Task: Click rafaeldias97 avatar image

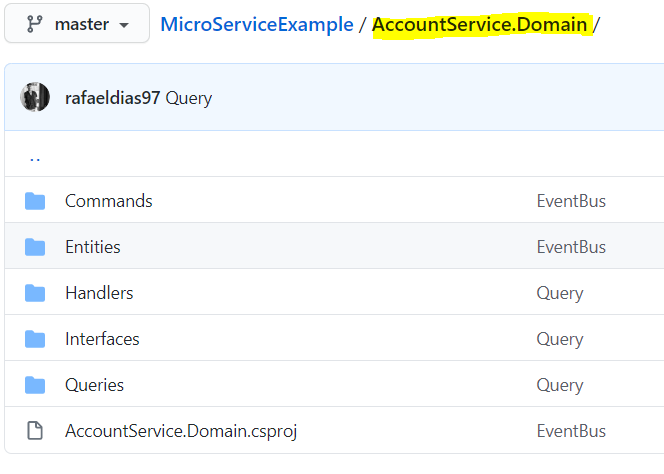Action: (35, 97)
